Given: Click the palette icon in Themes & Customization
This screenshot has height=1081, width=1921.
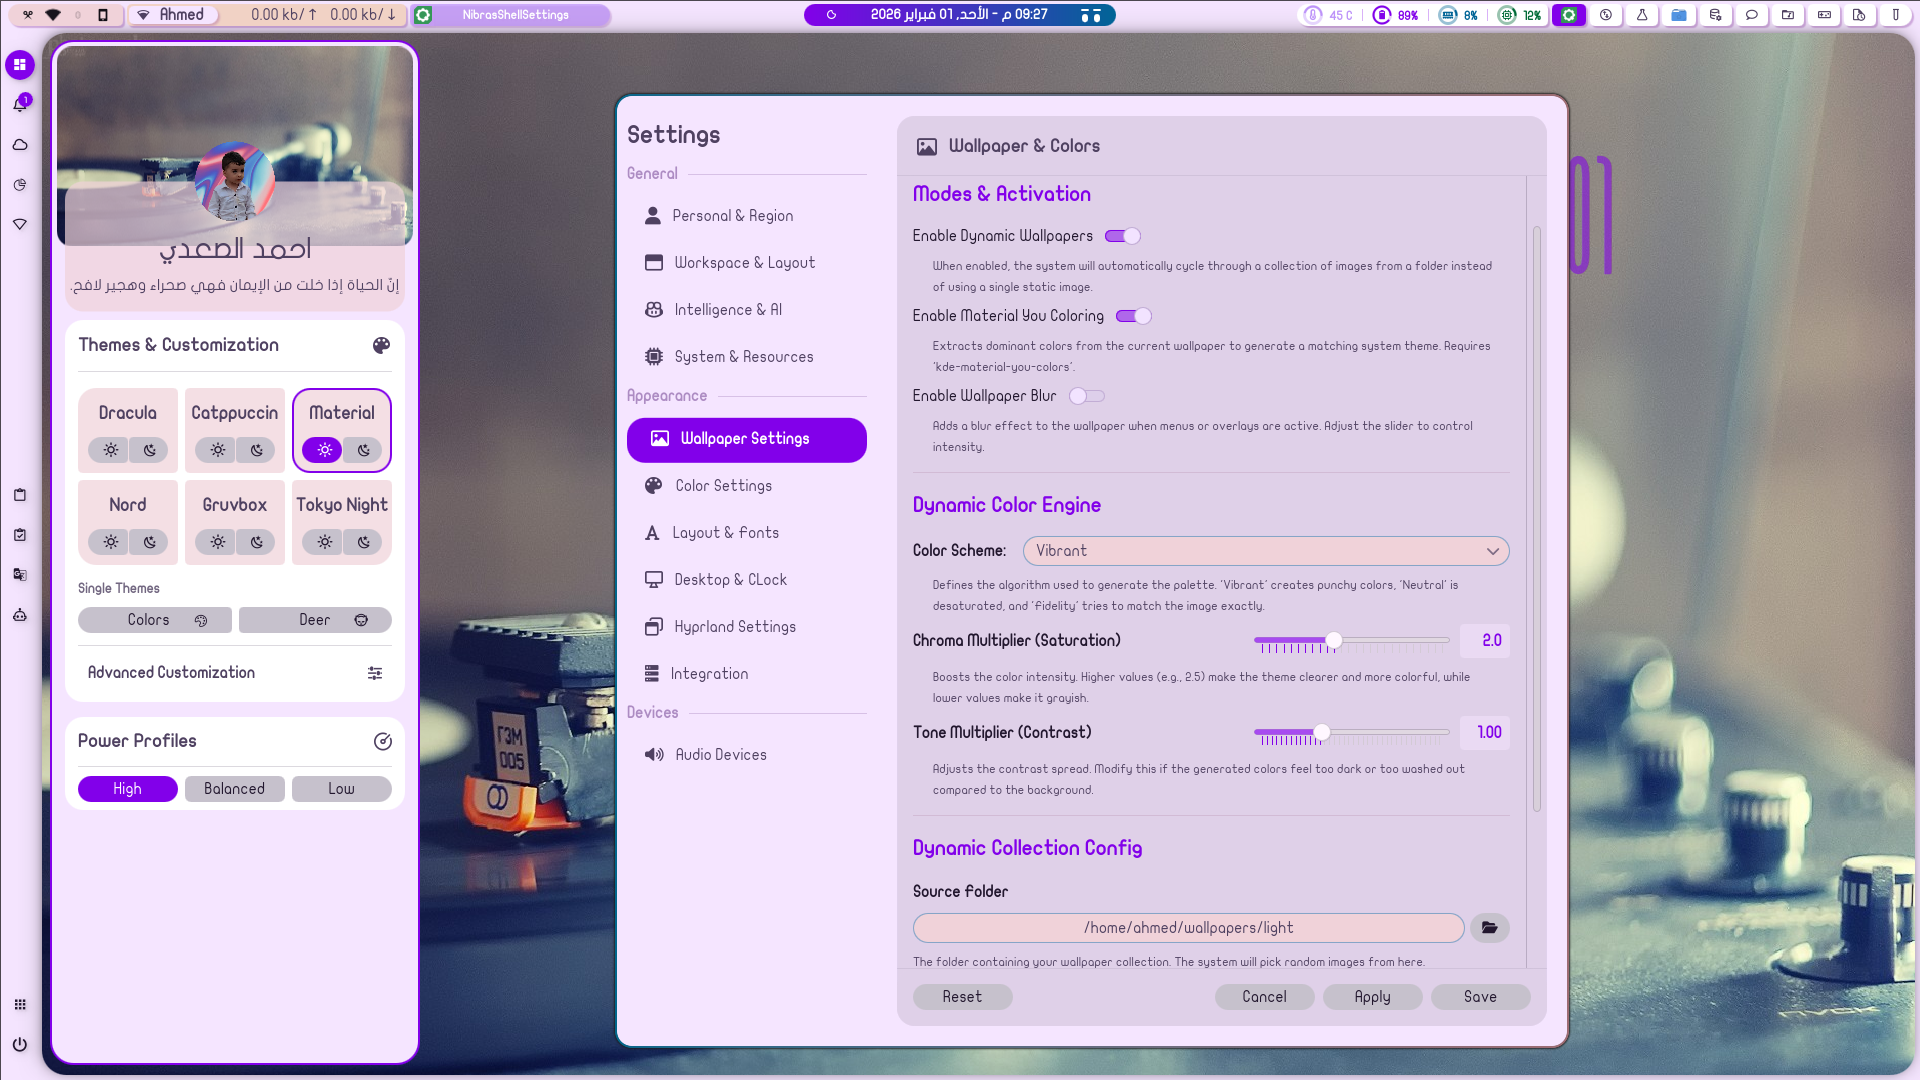Looking at the screenshot, I should tap(381, 345).
